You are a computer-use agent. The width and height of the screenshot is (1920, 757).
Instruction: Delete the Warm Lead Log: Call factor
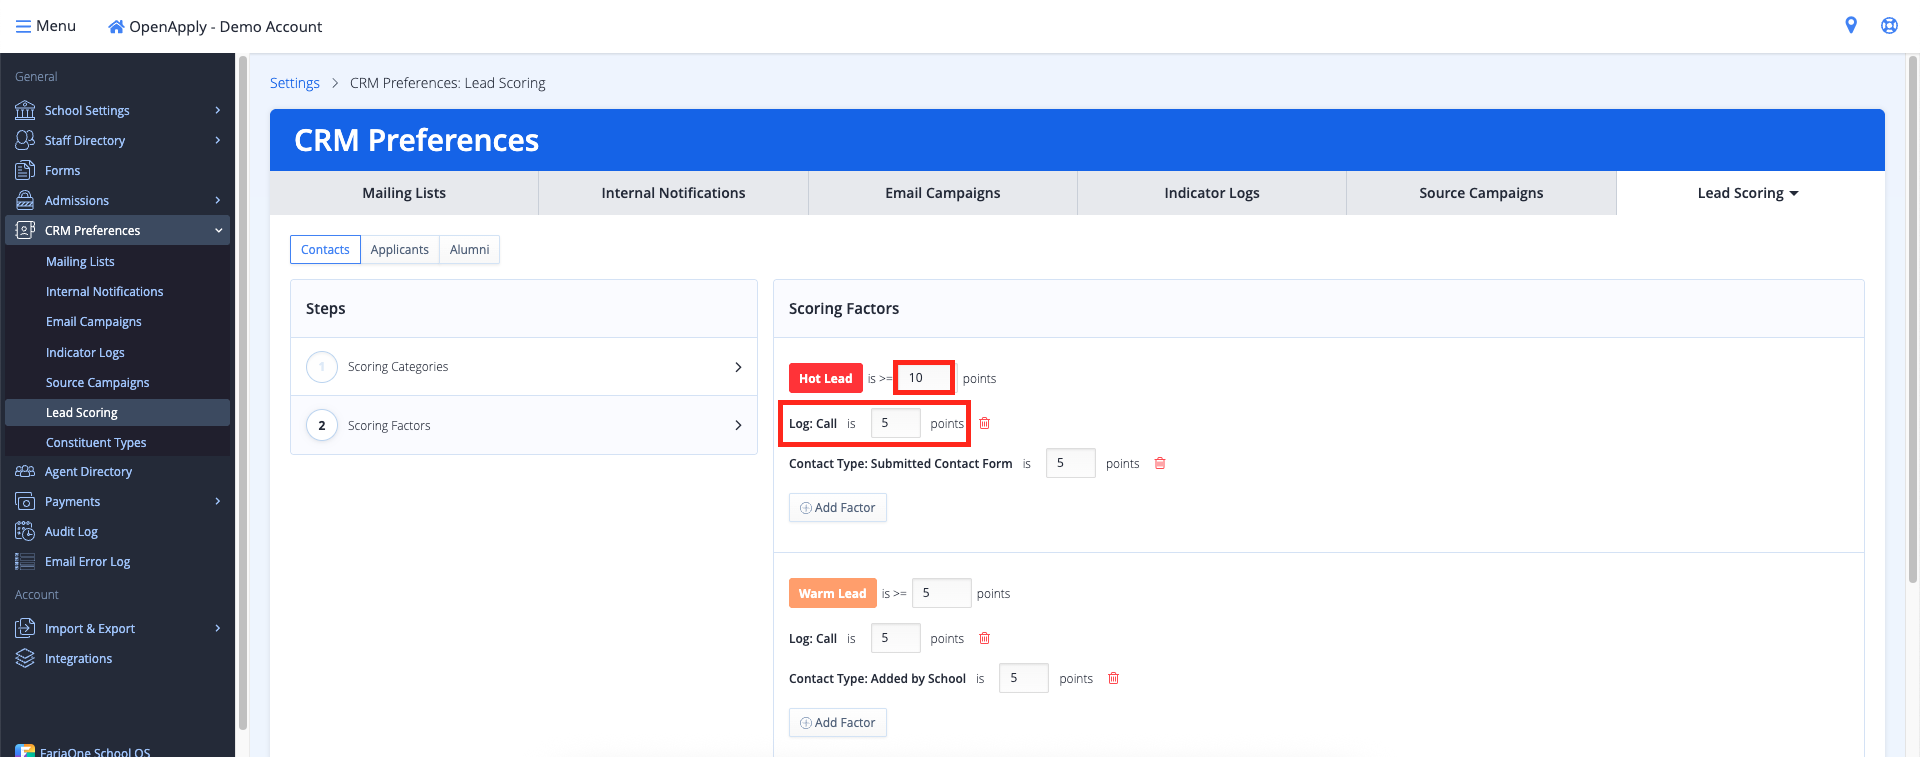point(984,638)
